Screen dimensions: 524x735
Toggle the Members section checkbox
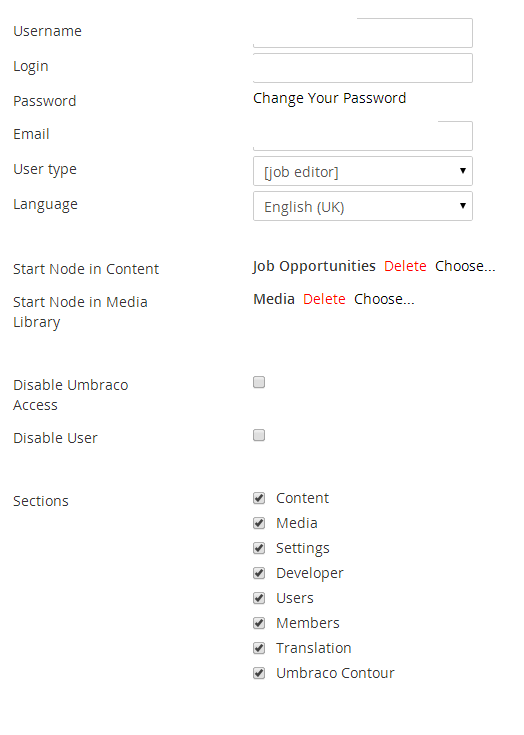point(259,623)
